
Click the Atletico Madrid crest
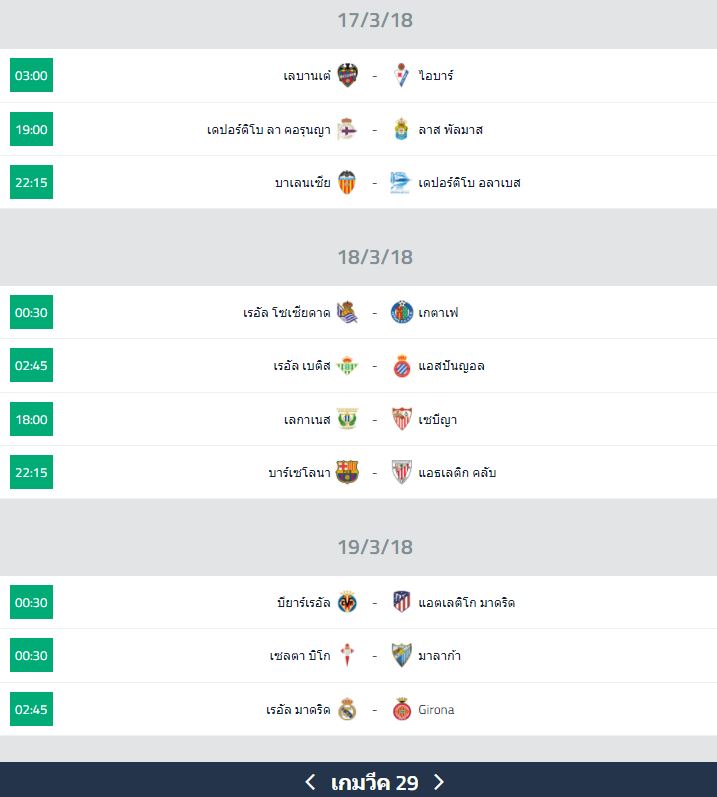coord(401,602)
